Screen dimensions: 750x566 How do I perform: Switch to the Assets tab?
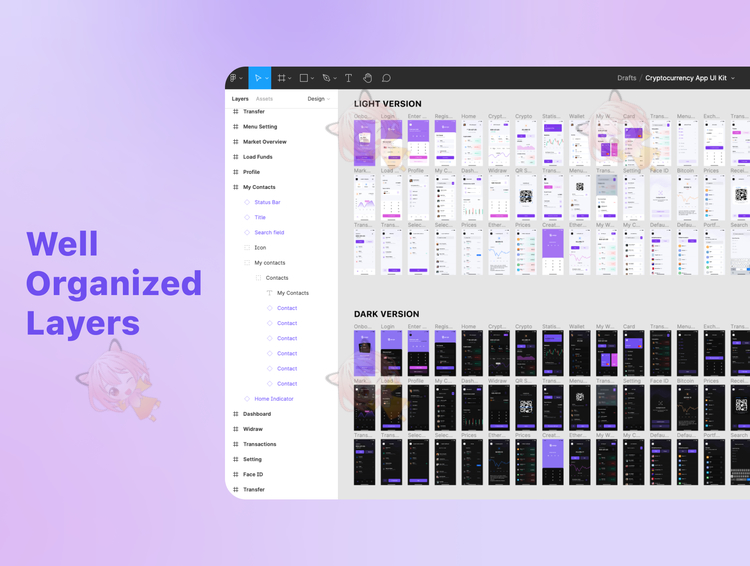[264, 99]
